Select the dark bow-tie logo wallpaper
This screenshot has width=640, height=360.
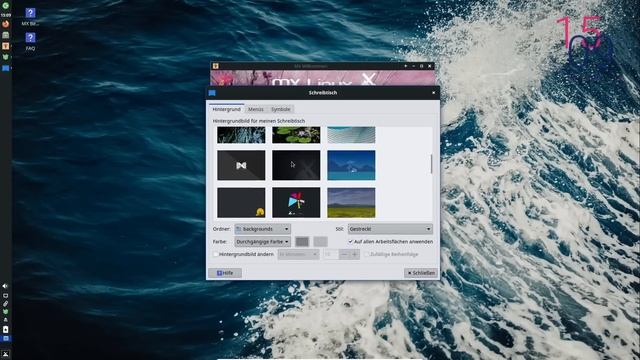coord(241,165)
